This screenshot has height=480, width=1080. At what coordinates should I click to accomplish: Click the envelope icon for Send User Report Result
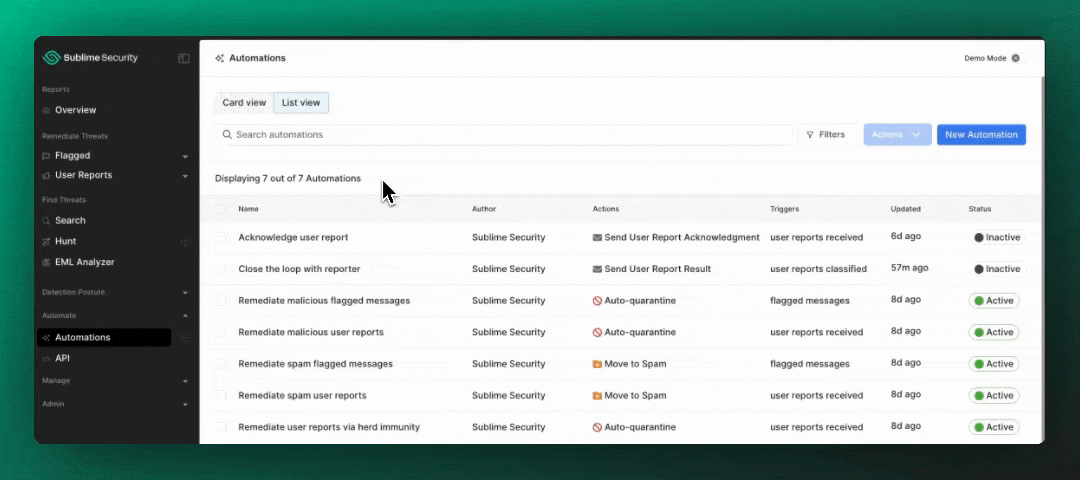pyautogui.click(x=597, y=269)
